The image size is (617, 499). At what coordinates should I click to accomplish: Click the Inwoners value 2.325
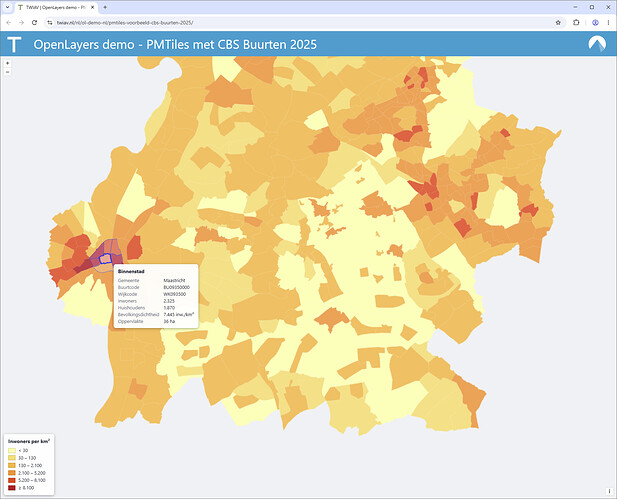[169, 301]
